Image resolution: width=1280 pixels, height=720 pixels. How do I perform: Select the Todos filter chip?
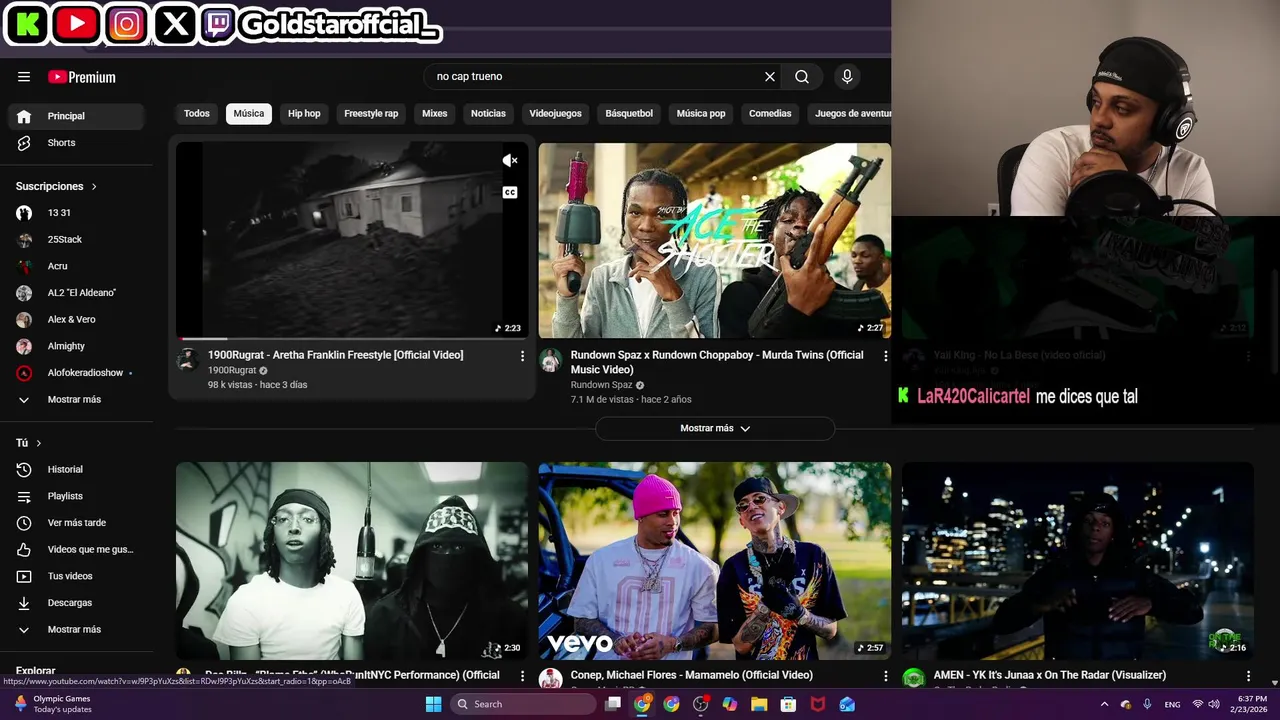click(x=197, y=114)
